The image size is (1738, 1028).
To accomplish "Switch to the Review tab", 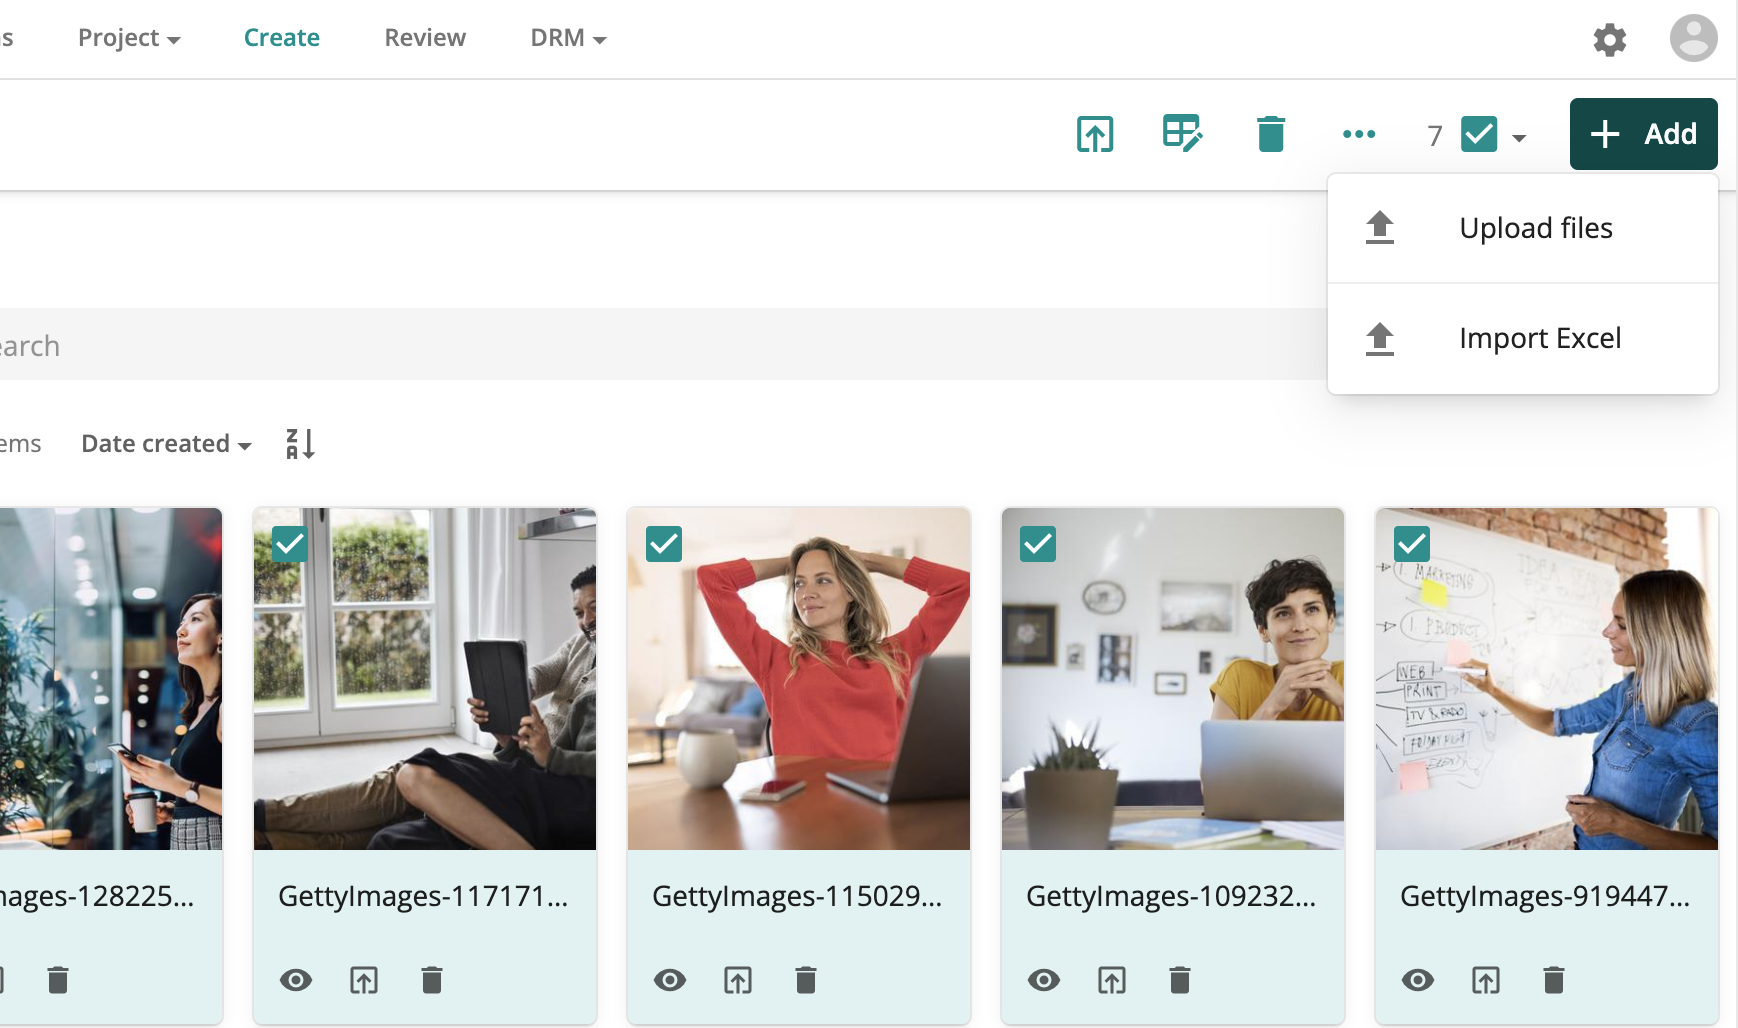I will (425, 38).
